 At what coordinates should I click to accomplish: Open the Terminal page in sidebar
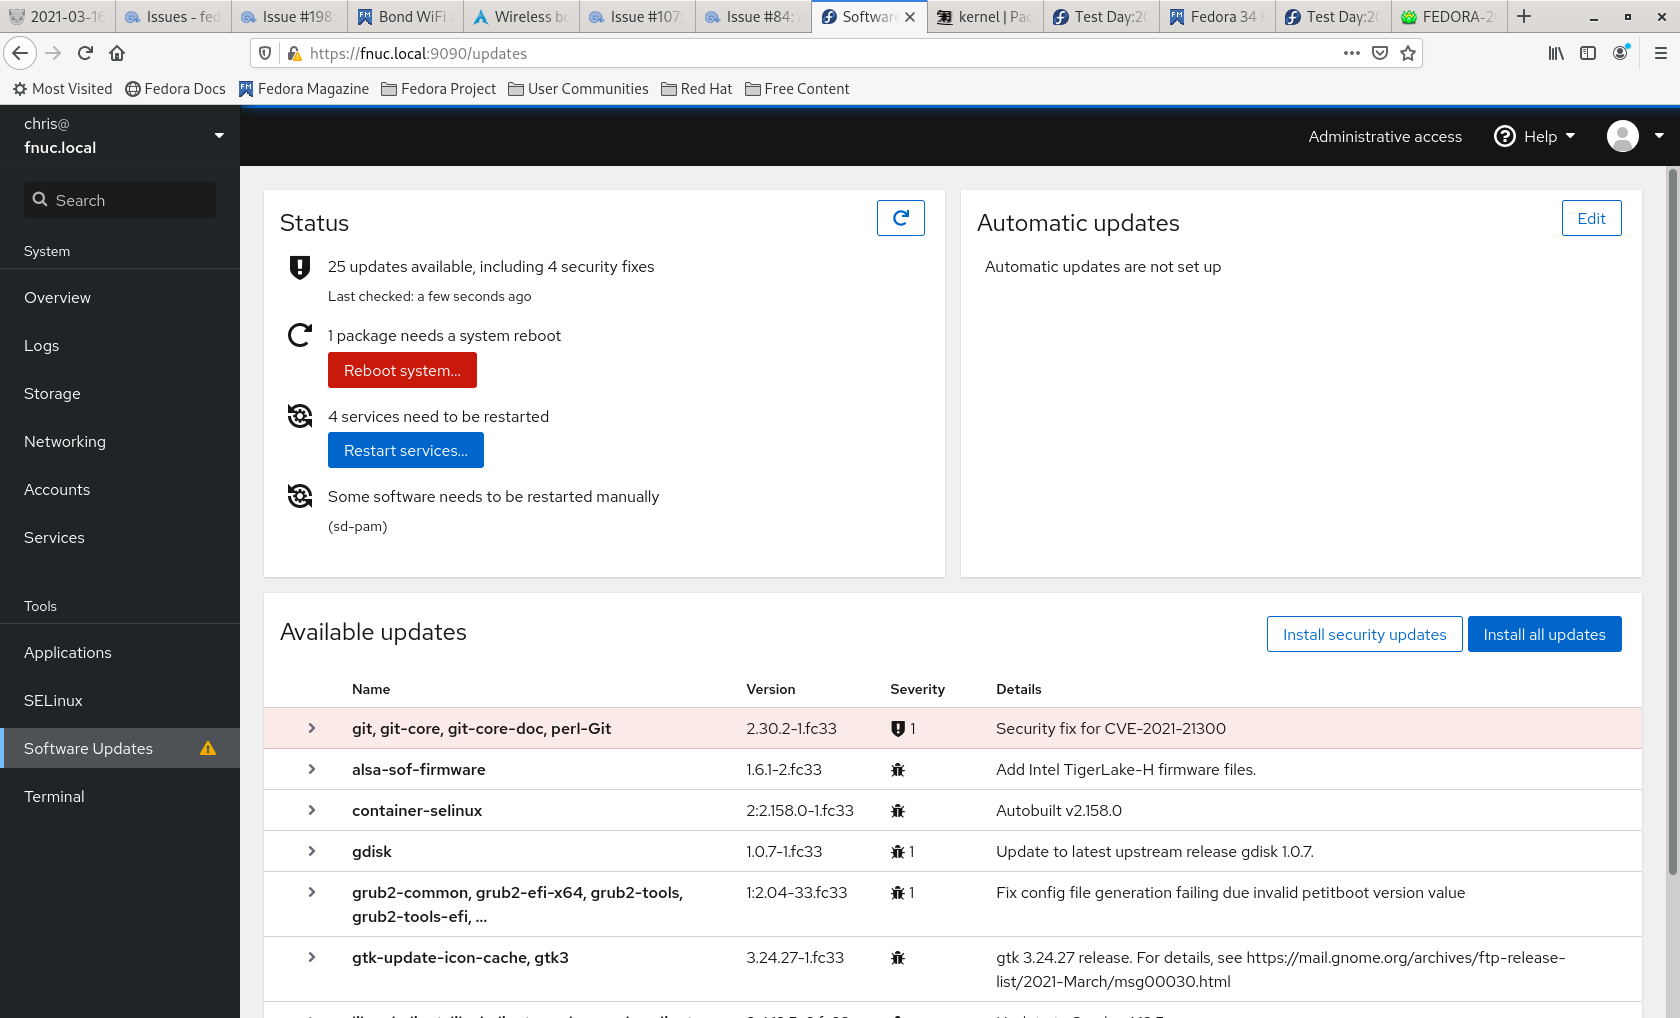pos(120,796)
